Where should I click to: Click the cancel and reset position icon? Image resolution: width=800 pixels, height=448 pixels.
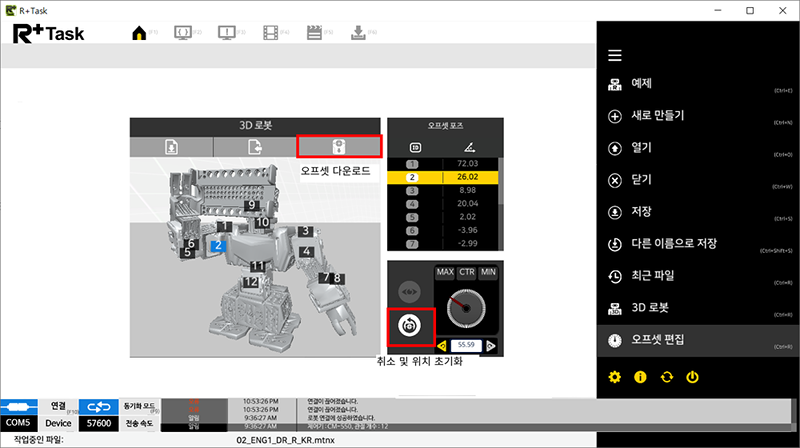(x=409, y=325)
